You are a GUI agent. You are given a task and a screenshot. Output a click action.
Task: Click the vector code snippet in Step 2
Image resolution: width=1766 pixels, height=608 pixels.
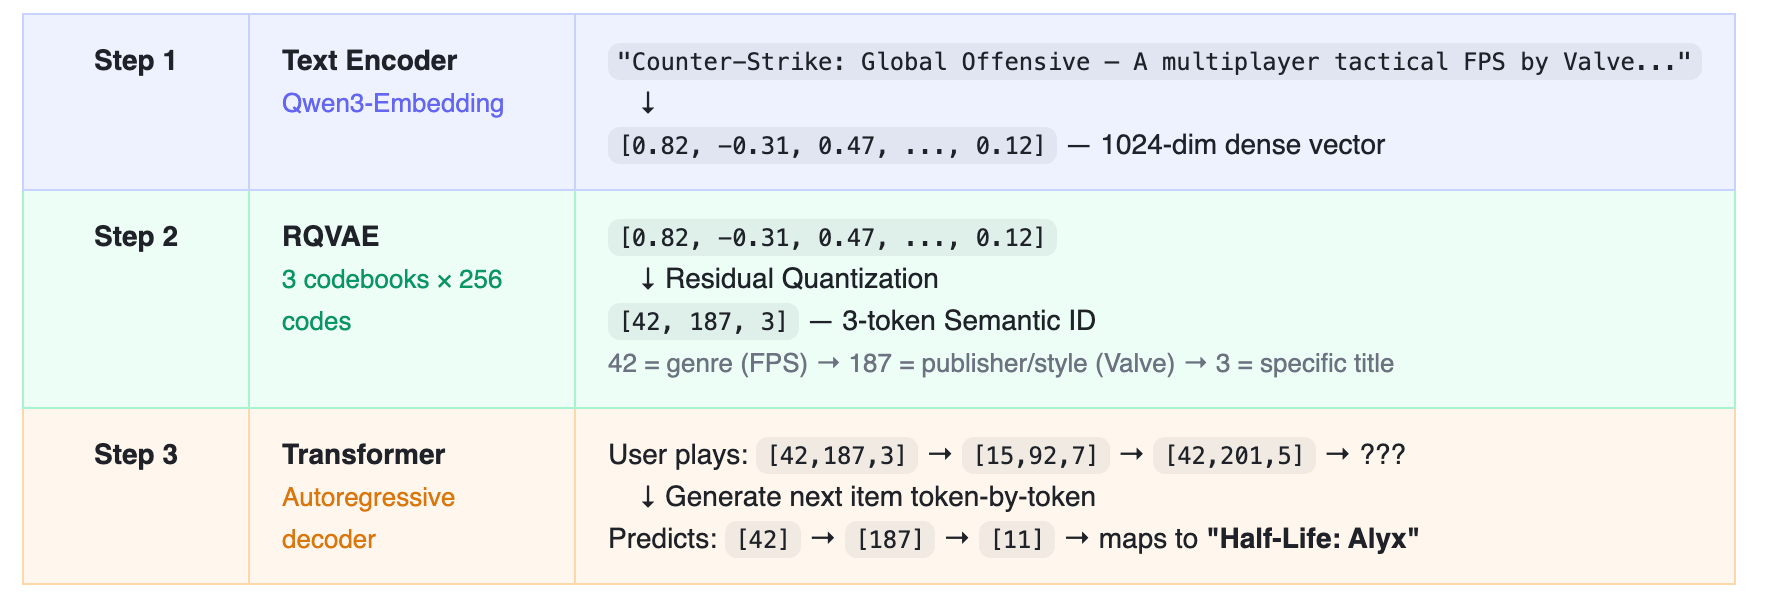(832, 238)
